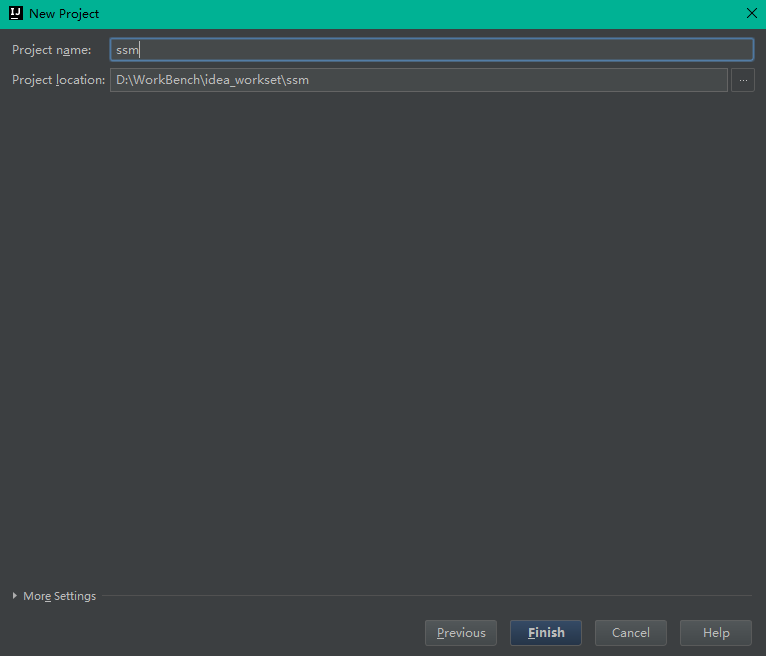Go back with the Previous button
This screenshot has width=766, height=656.
461,633
